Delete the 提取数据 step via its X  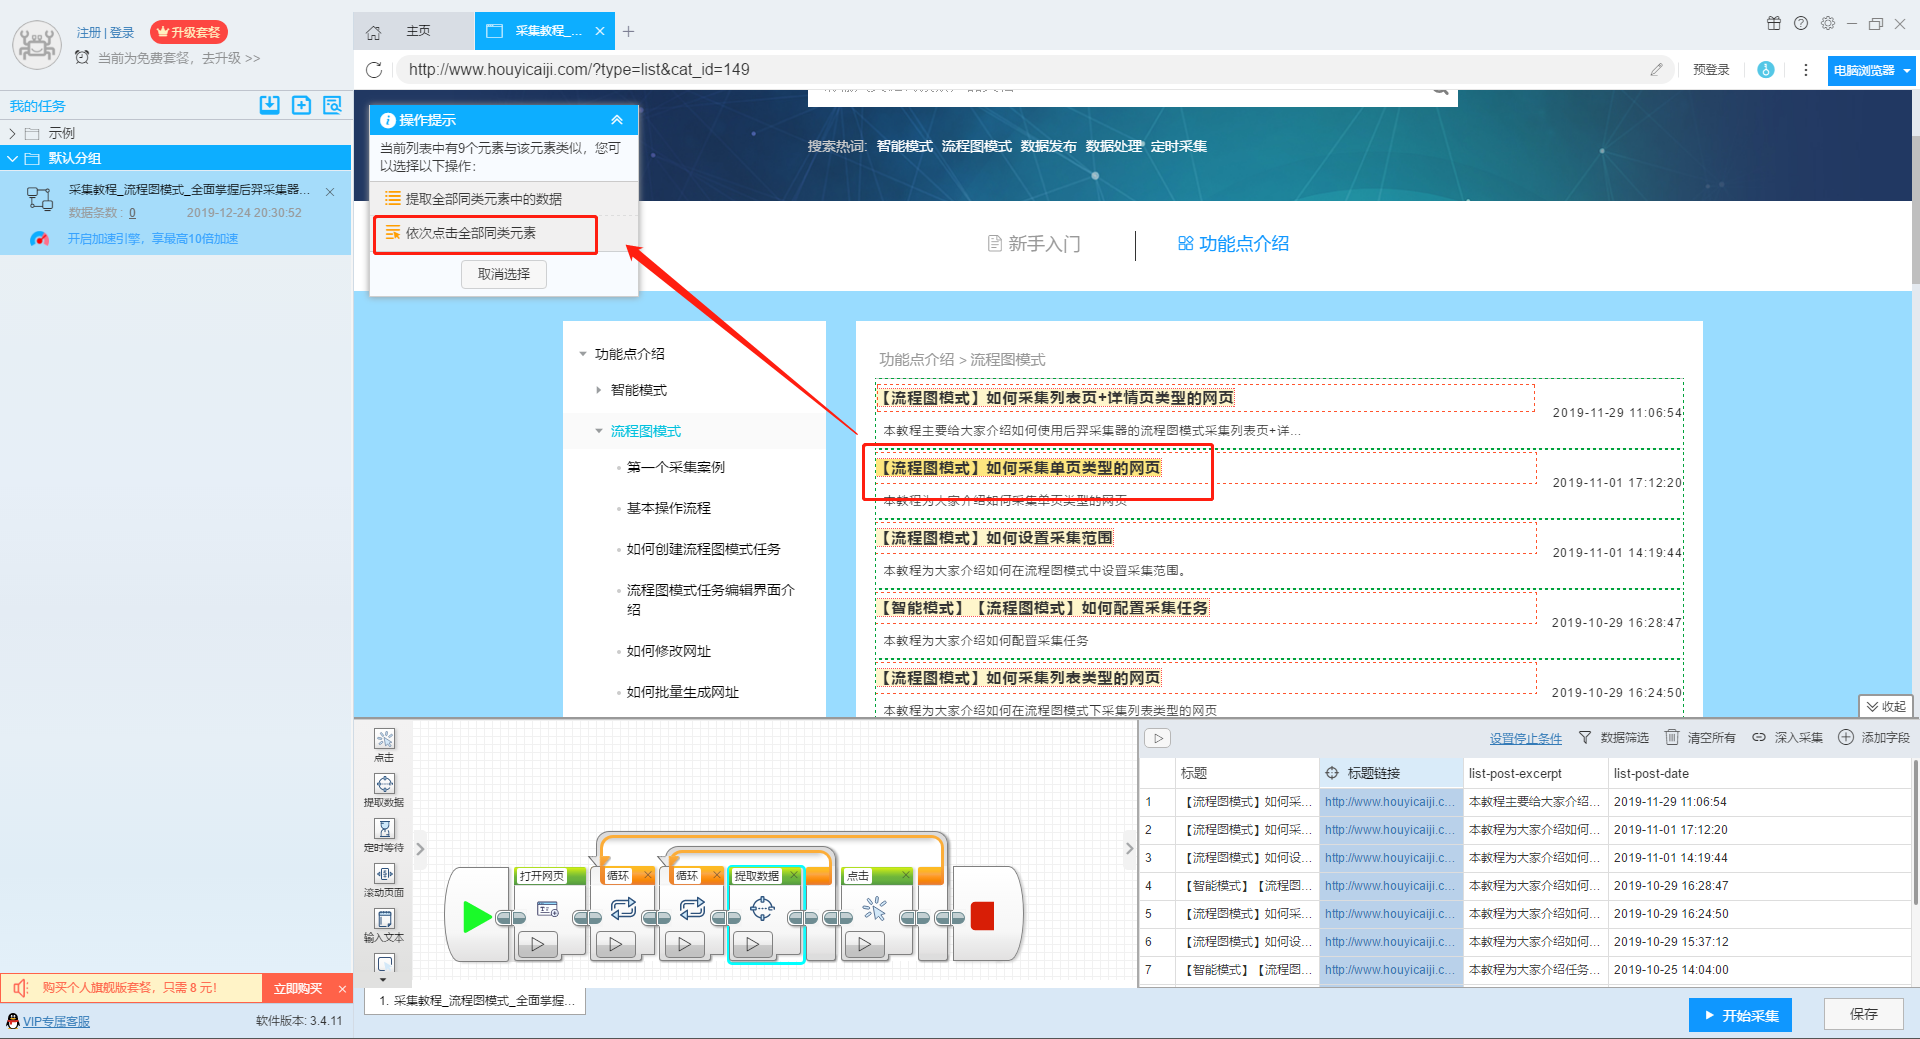tap(794, 876)
